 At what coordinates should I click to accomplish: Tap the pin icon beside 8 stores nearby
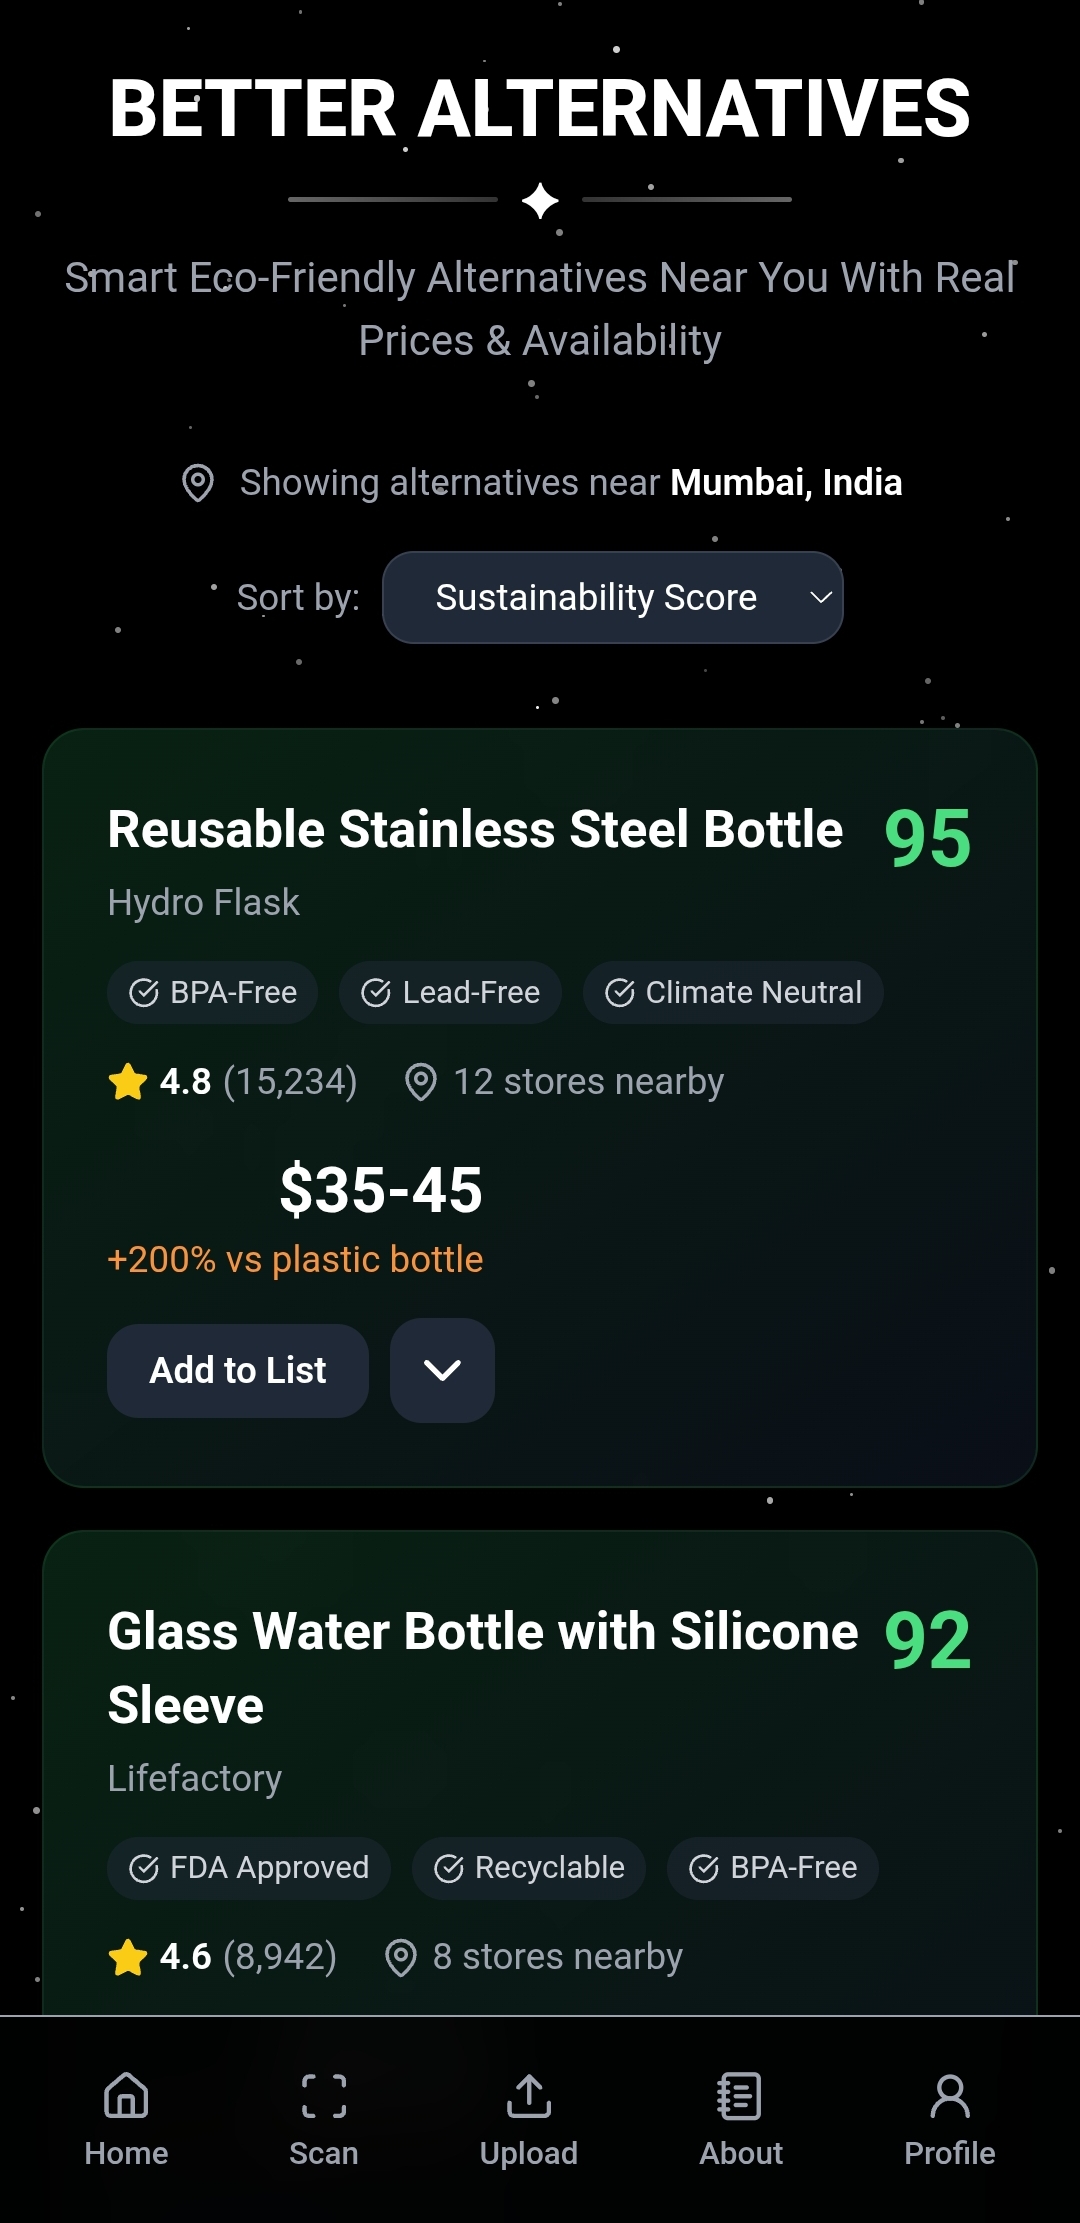(401, 1957)
